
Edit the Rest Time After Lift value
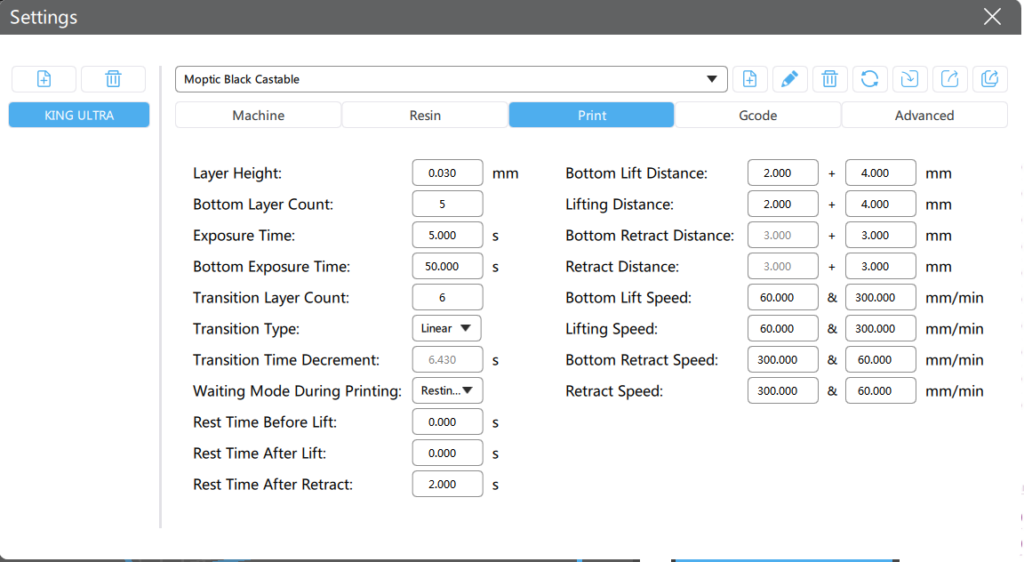(447, 453)
